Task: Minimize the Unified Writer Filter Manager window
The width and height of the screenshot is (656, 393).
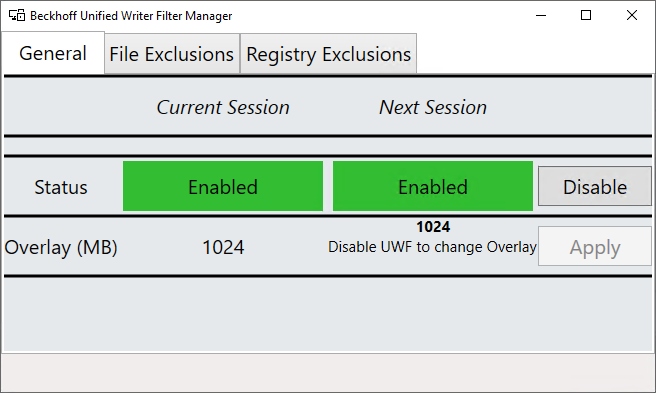Action: point(541,15)
